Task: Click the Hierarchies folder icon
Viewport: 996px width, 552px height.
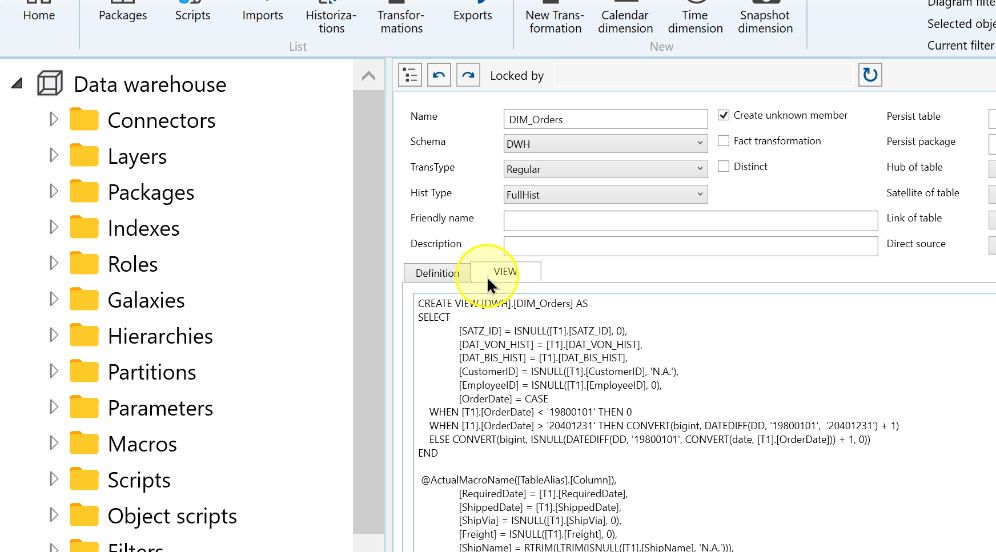Action: pos(84,335)
